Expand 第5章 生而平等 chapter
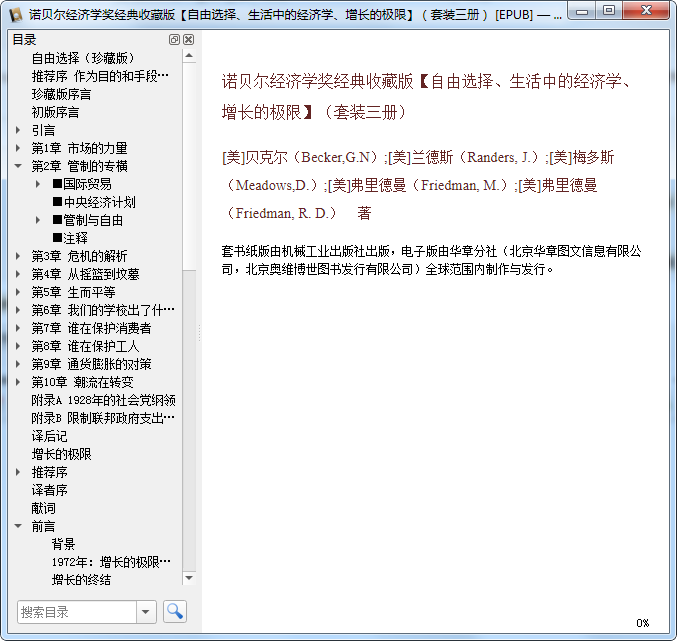The width and height of the screenshot is (677, 641). [18, 292]
